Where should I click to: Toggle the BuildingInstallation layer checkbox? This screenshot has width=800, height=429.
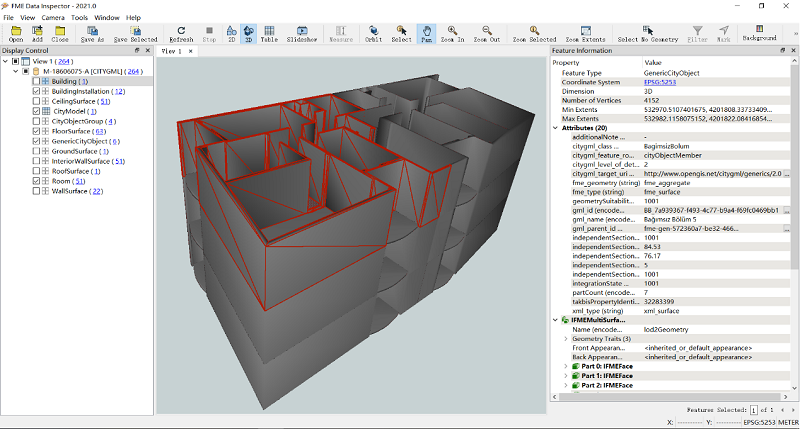tap(36, 91)
